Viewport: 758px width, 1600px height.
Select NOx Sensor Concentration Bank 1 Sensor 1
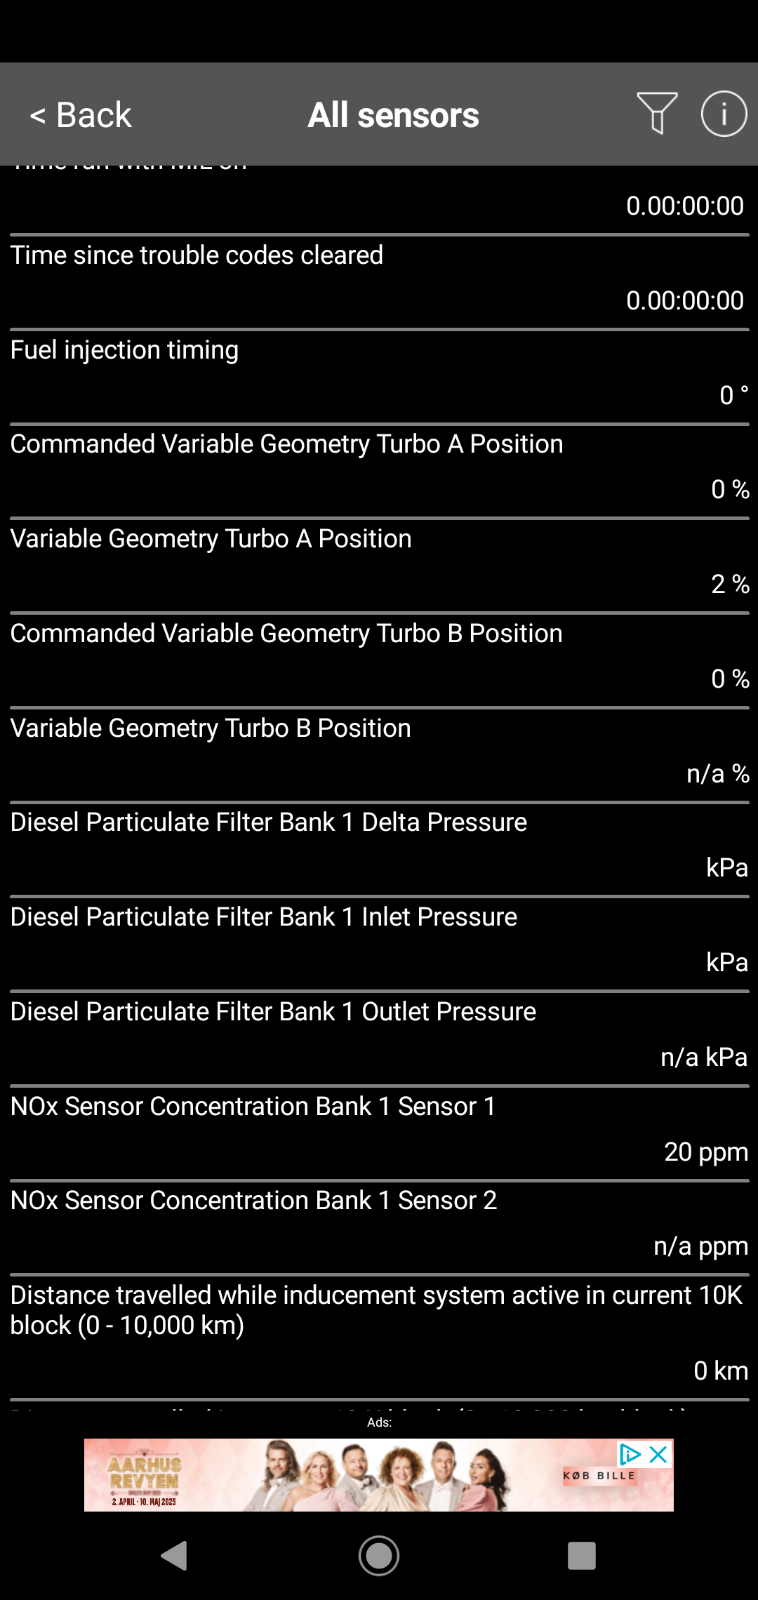tap(379, 1134)
